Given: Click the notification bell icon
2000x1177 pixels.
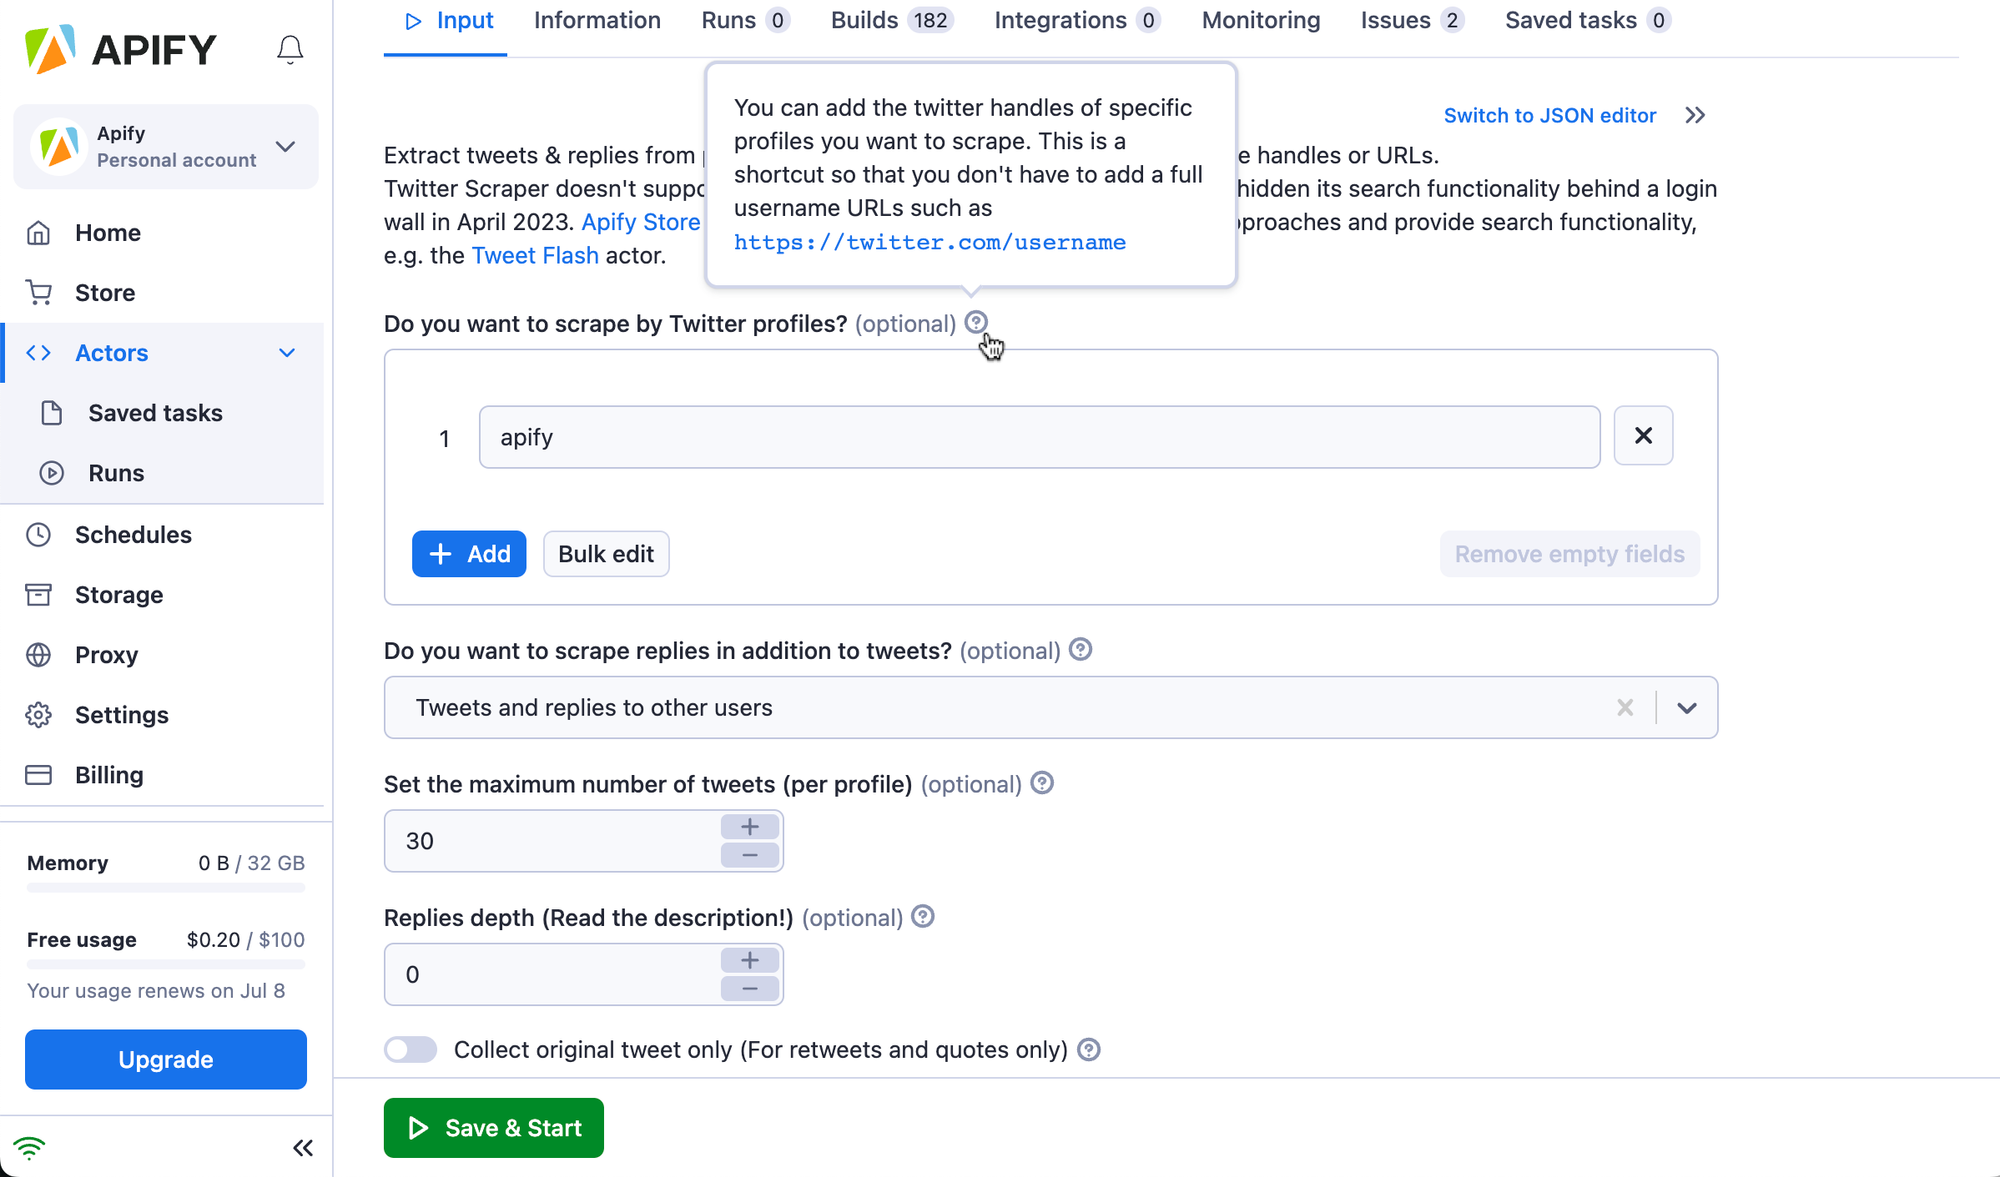Looking at the screenshot, I should (x=290, y=49).
